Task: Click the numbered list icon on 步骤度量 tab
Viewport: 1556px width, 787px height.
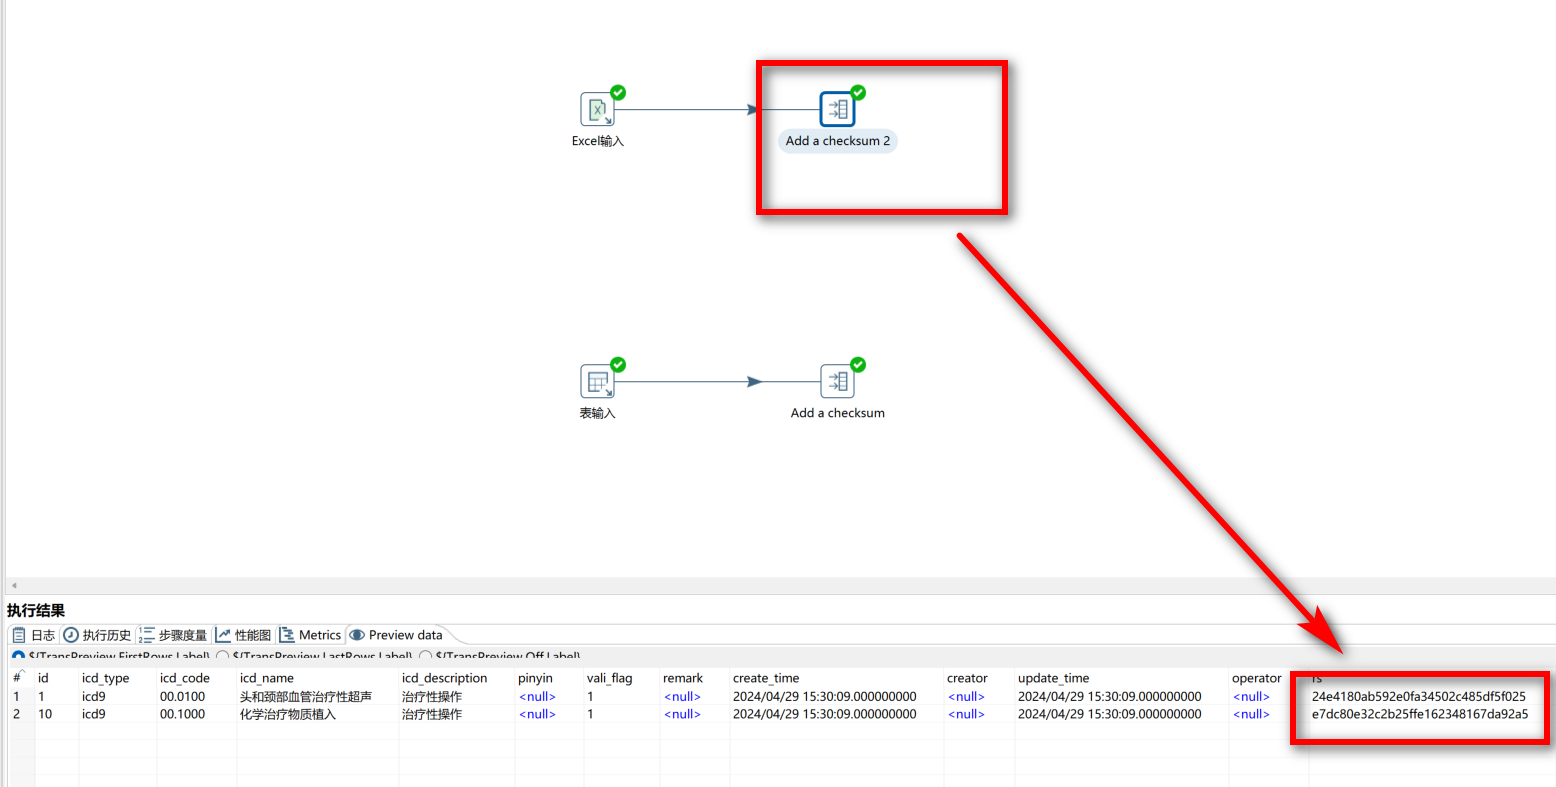Action: tap(146, 634)
